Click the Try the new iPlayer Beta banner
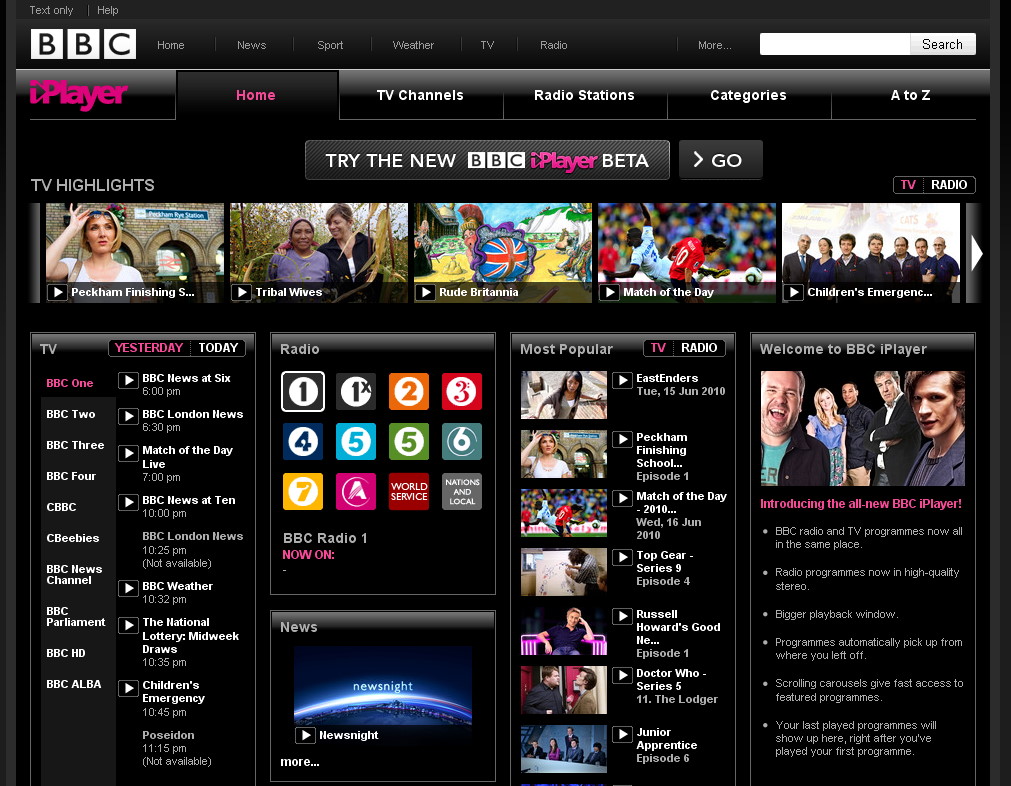The width and height of the screenshot is (1011, 786). click(487, 160)
